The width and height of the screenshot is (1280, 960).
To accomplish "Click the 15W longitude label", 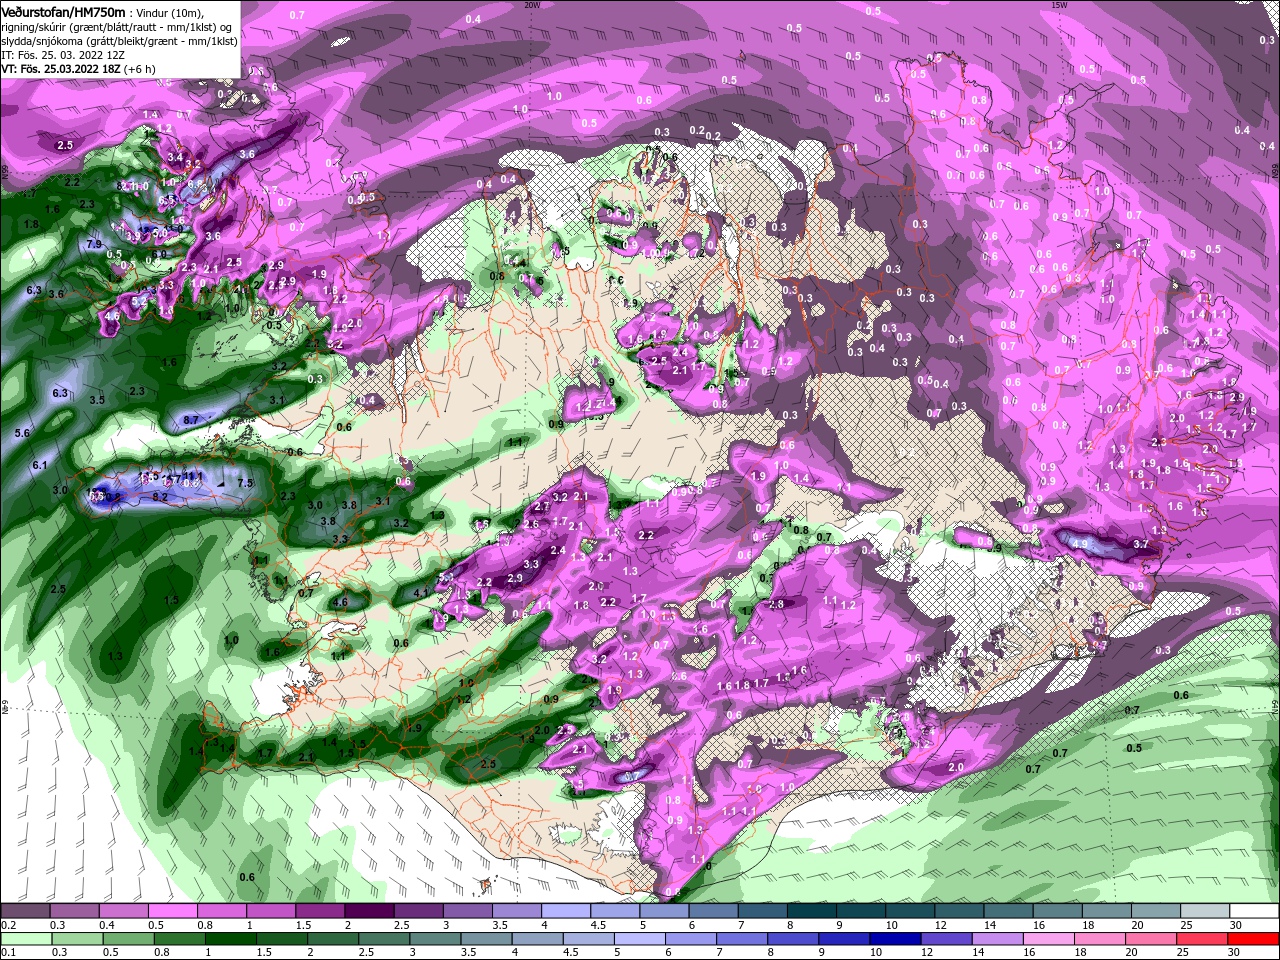I will (x=1059, y=4).
